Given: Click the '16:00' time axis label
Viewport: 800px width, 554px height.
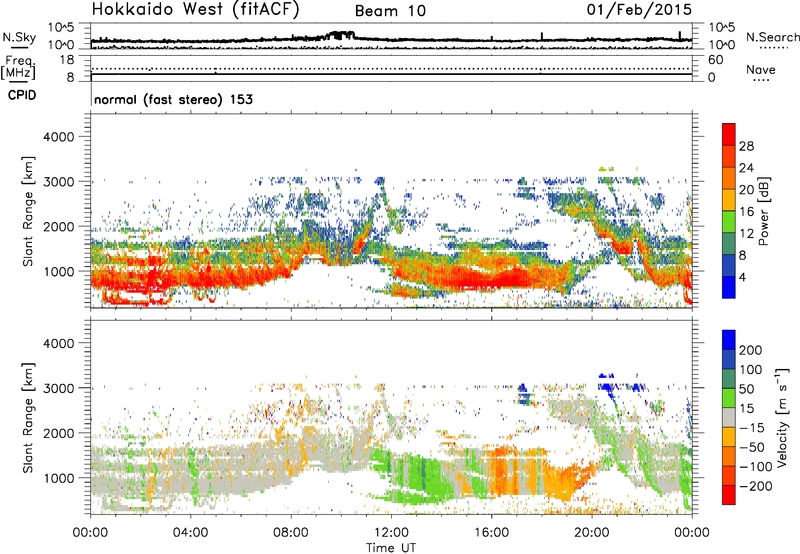Looking at the screenshot, I should point(491,533).
